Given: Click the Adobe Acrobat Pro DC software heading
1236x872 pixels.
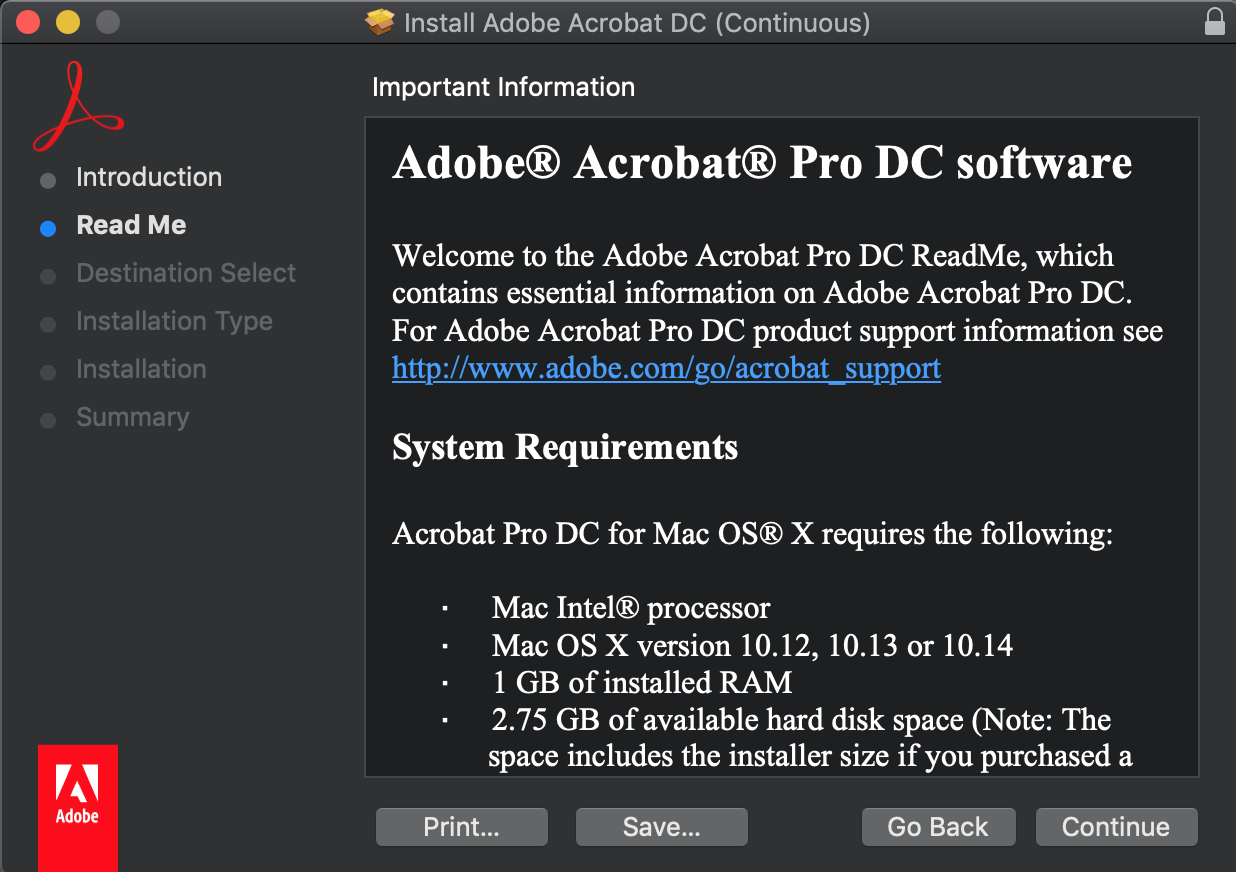Looking at the screenshot, I should pyautogui.click(x=762, y=163).
